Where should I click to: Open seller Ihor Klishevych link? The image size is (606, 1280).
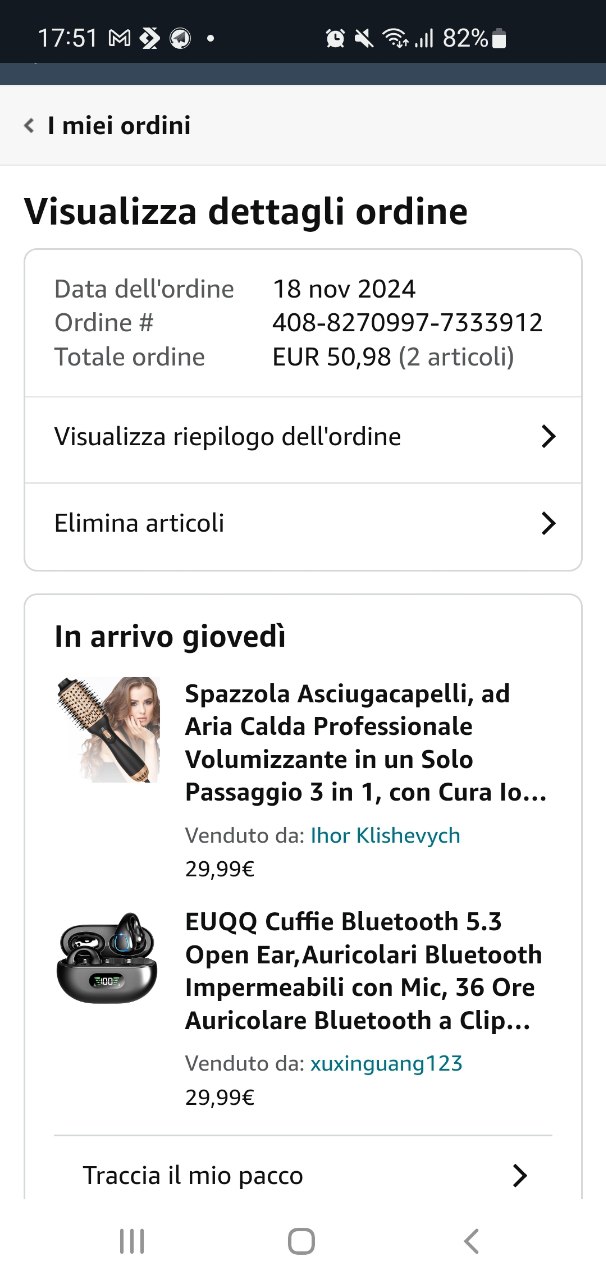click(x=385, y=835)
